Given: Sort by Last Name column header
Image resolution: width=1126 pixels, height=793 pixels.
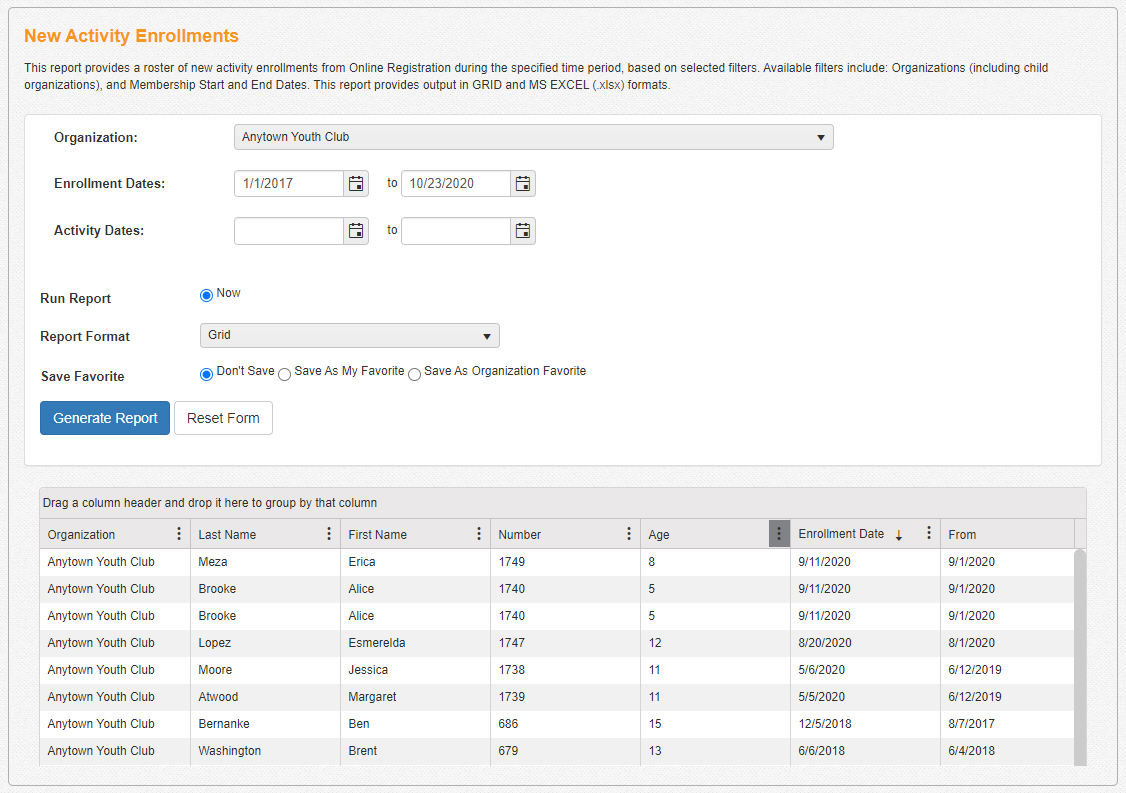Looking at the screenshot, I should tap(227, 534).
